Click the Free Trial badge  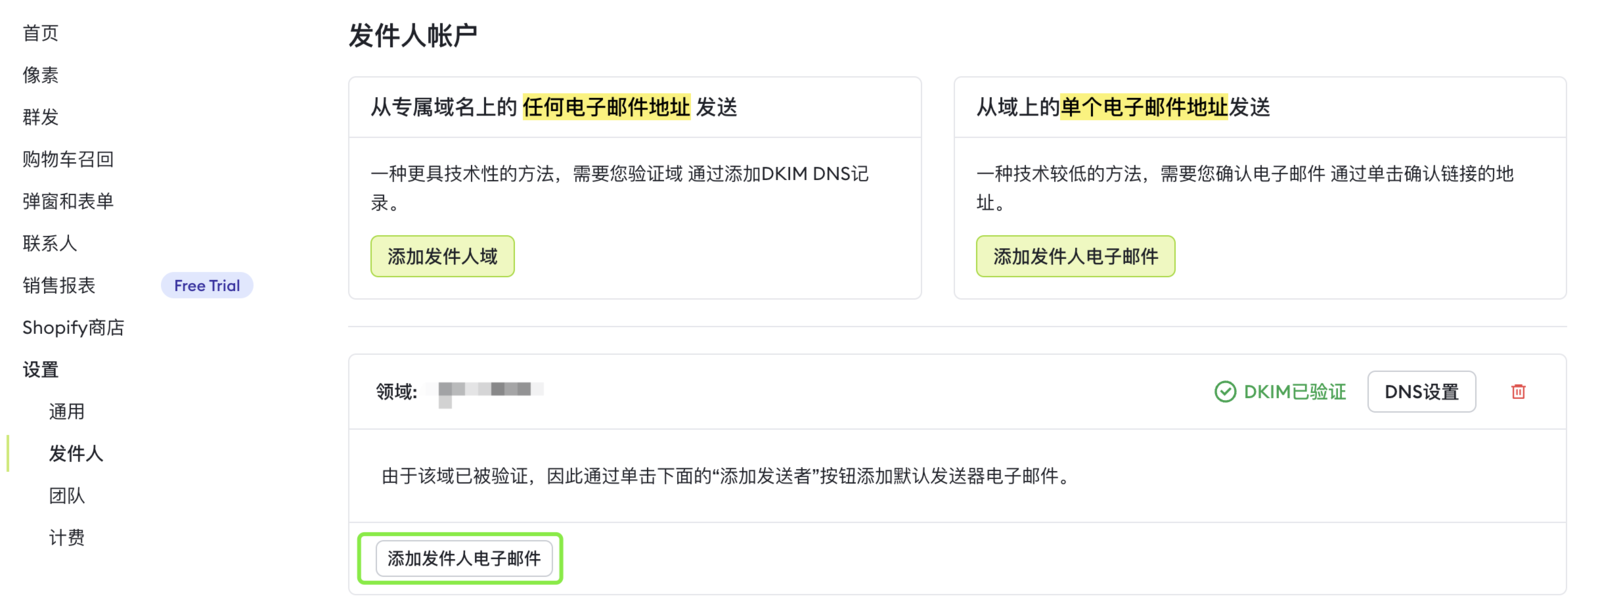[x=207, y=286]
